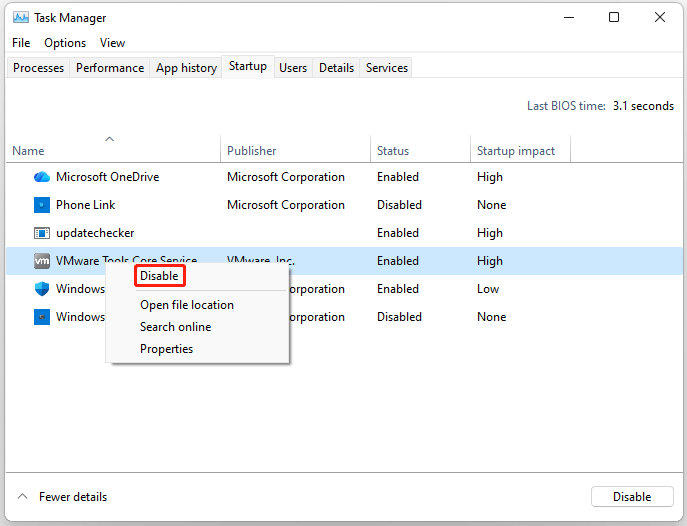This screenshot has width=687, height=526.
Task: Click the Windows Security shield icon
Action: [42, 289]
